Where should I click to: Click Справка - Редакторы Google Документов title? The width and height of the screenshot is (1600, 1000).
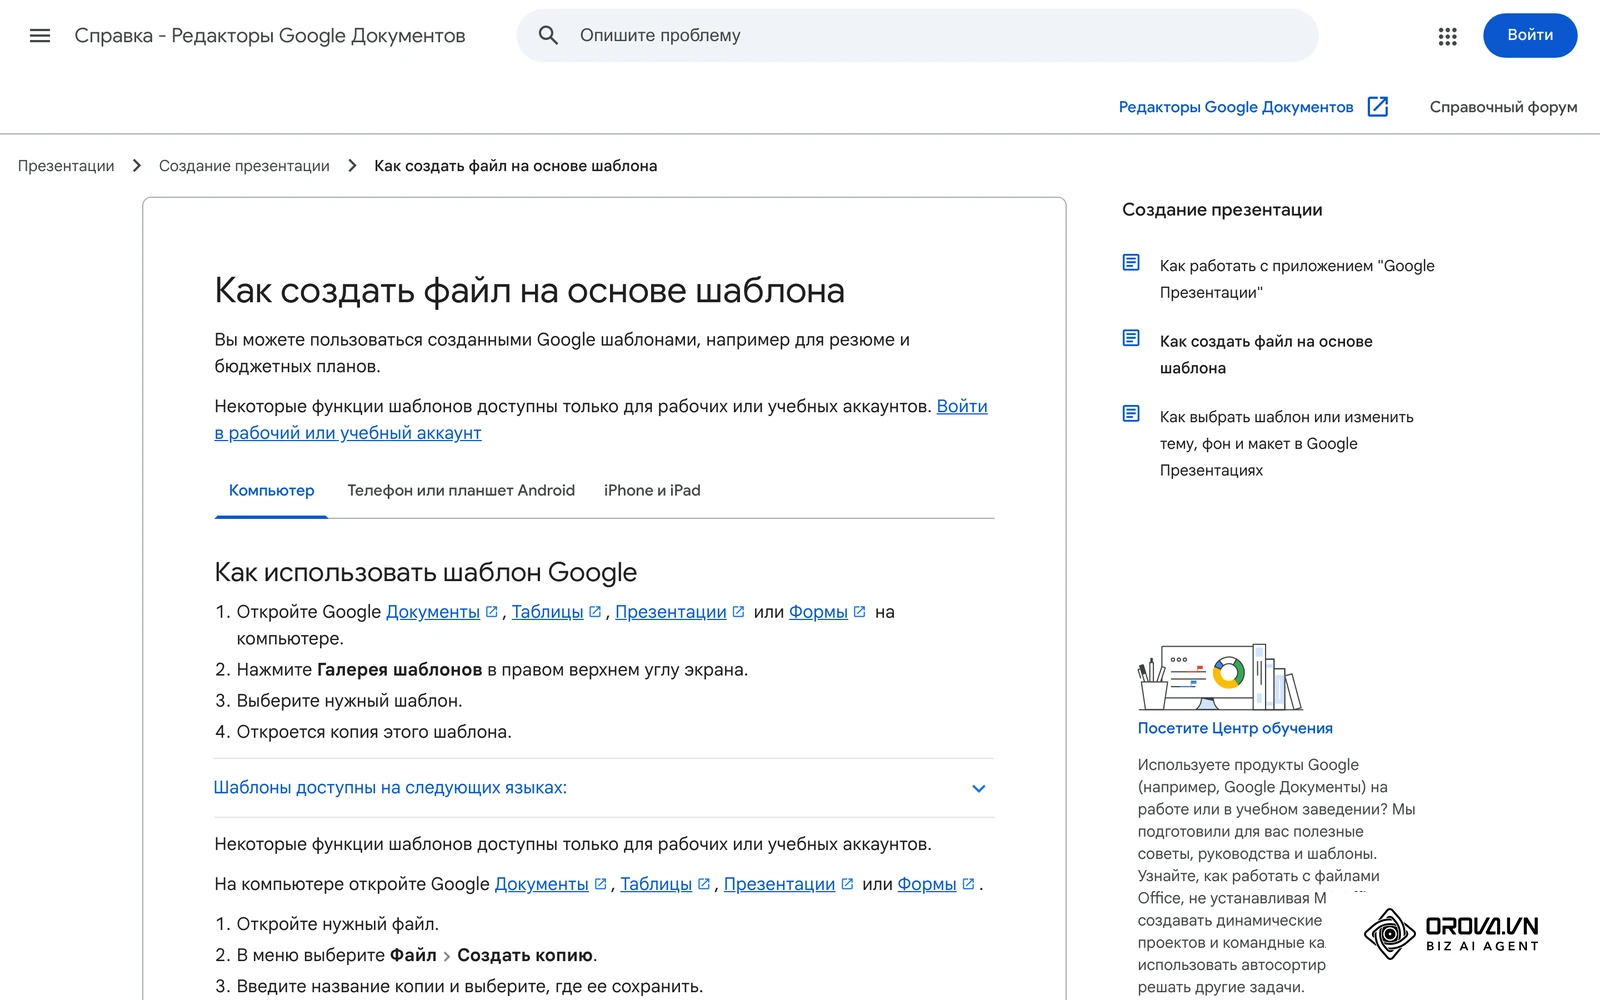pos(270,36)
